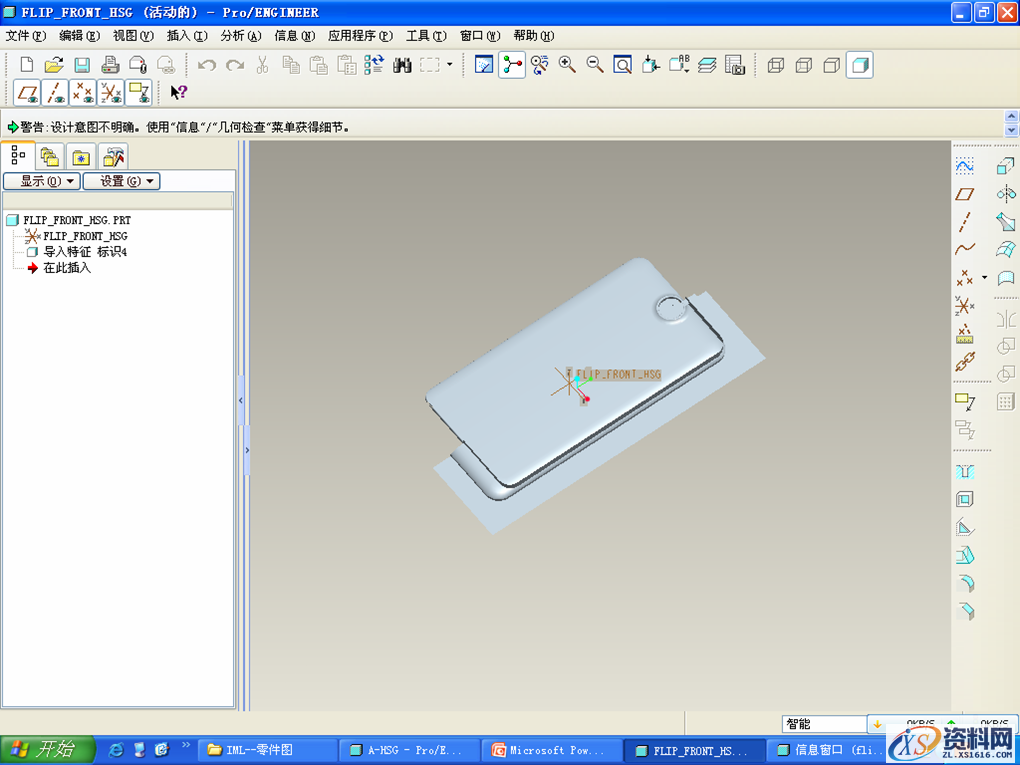
Task: Enable shaded display mode
Action: pyautogui.click(x=859, y=66)
